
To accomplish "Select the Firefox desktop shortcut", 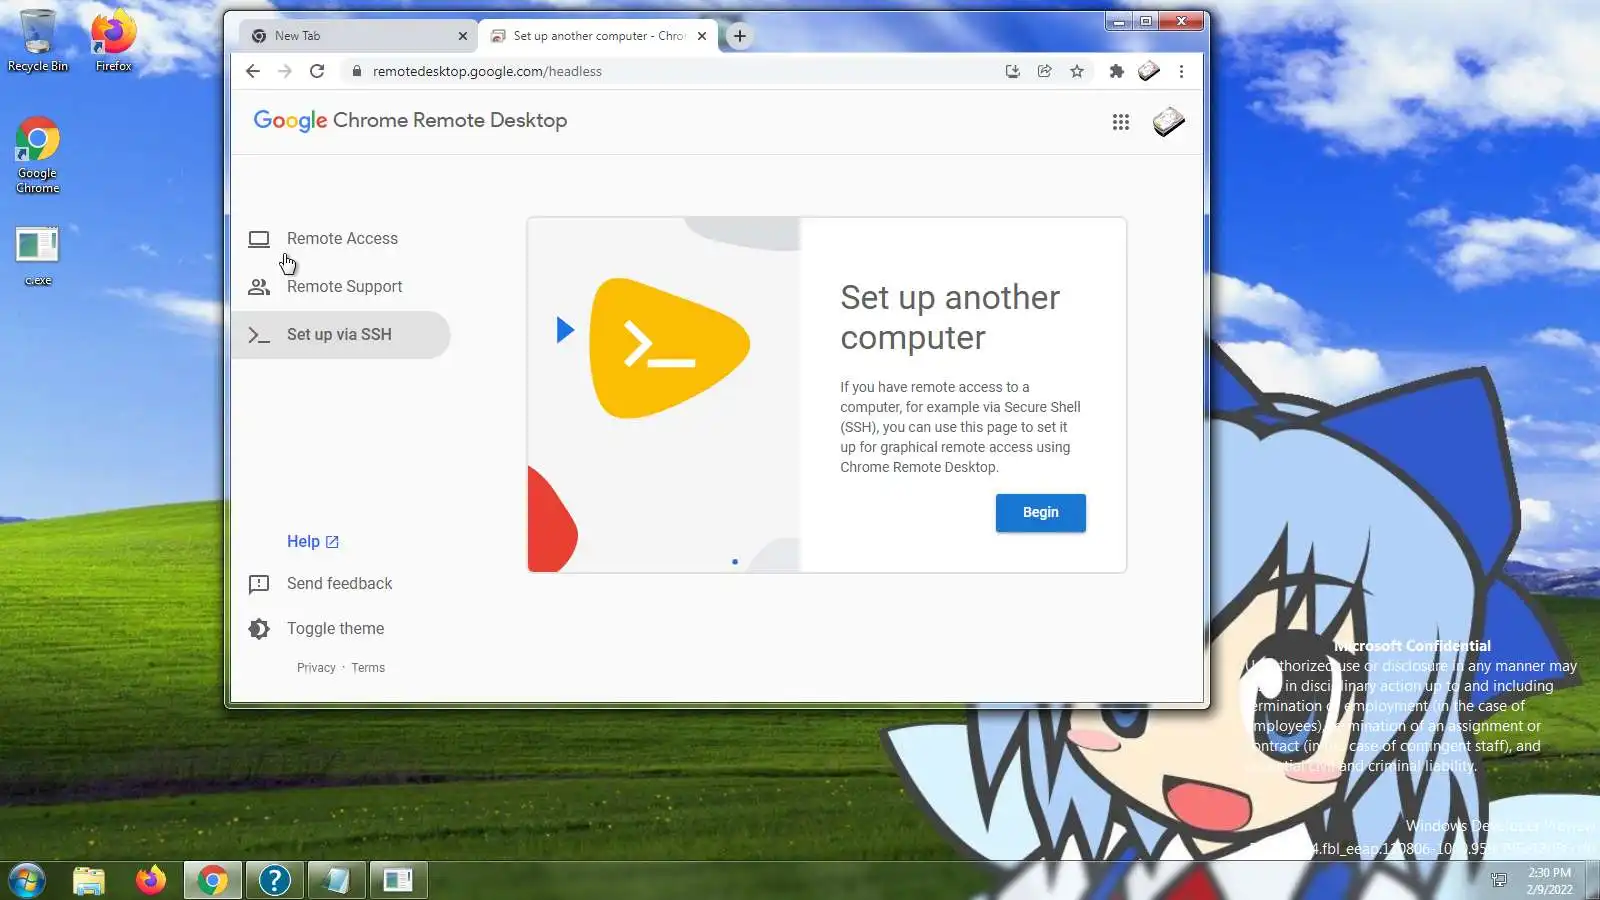I will point(114,41).
